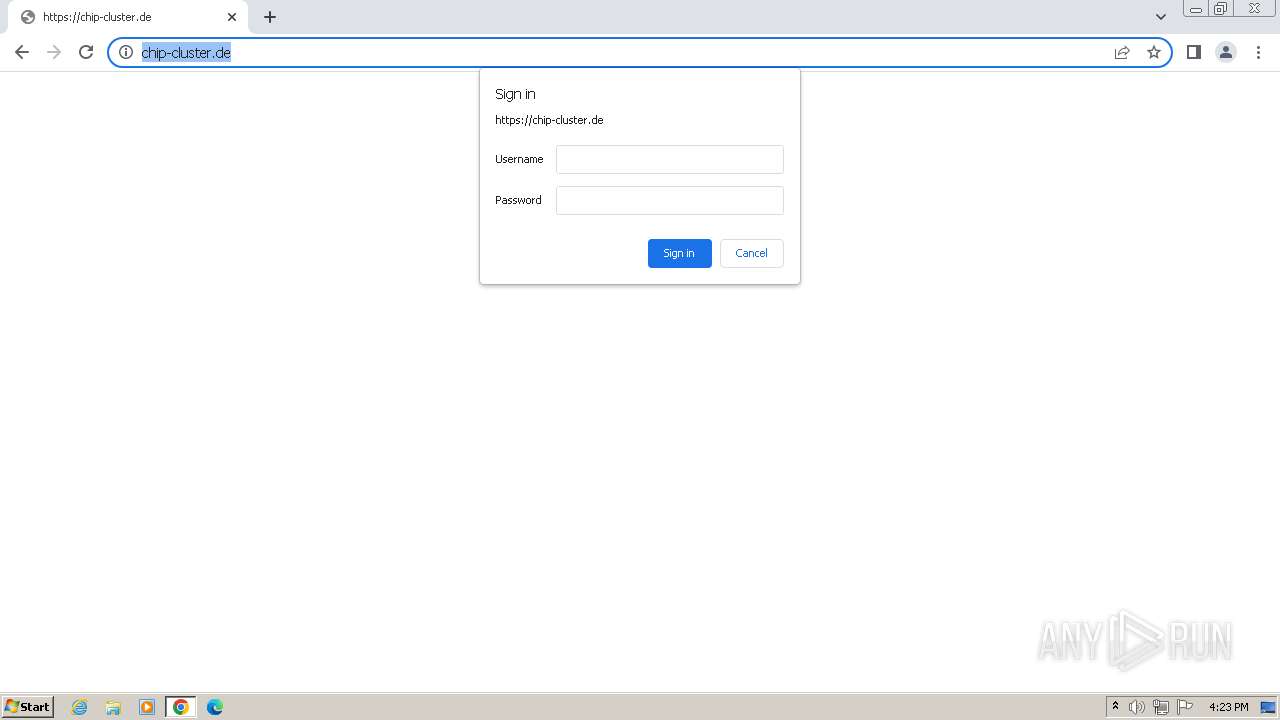
Task: Focus the Password input field
Action: pos(670,200)
